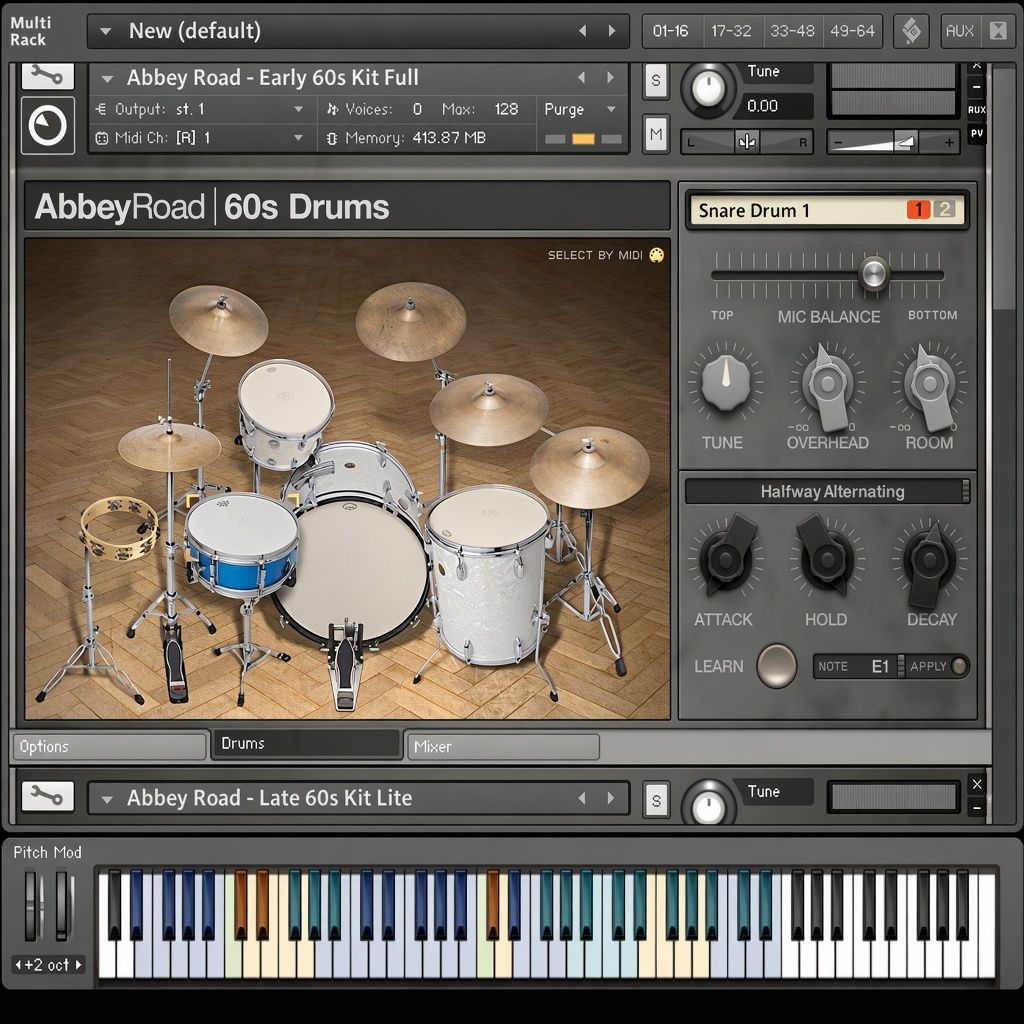Switch to rack page 01-16
Viewport: 1024px width, 1024px height.
coord(671,31)
